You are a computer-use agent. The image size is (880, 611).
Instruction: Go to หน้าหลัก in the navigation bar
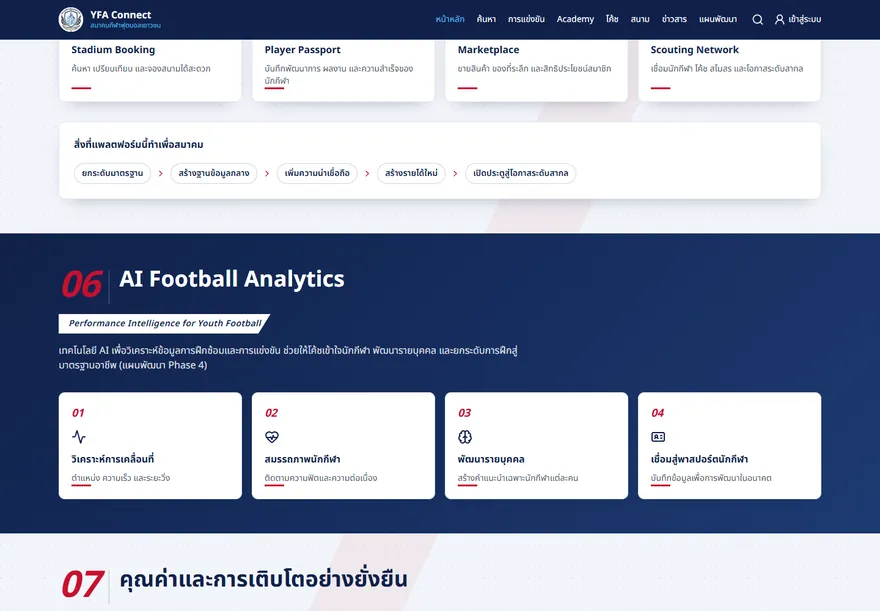click(450, 19)
